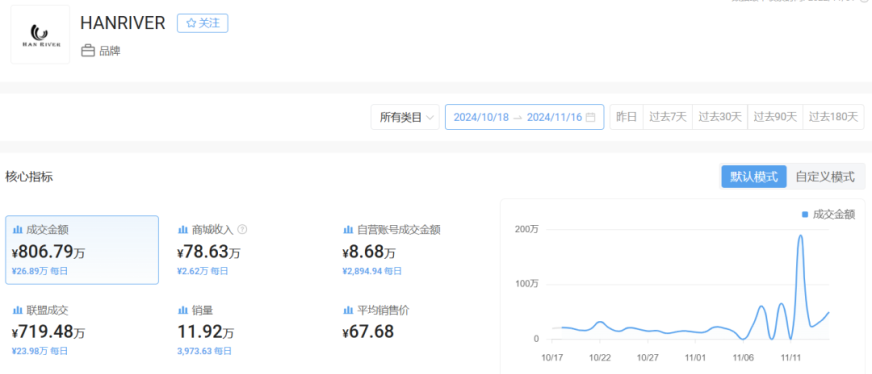Image resolution: width=872 pixels, height=374 pixels.
Task: Click the 200万 y-axis label
Action: tap(528, 229)
